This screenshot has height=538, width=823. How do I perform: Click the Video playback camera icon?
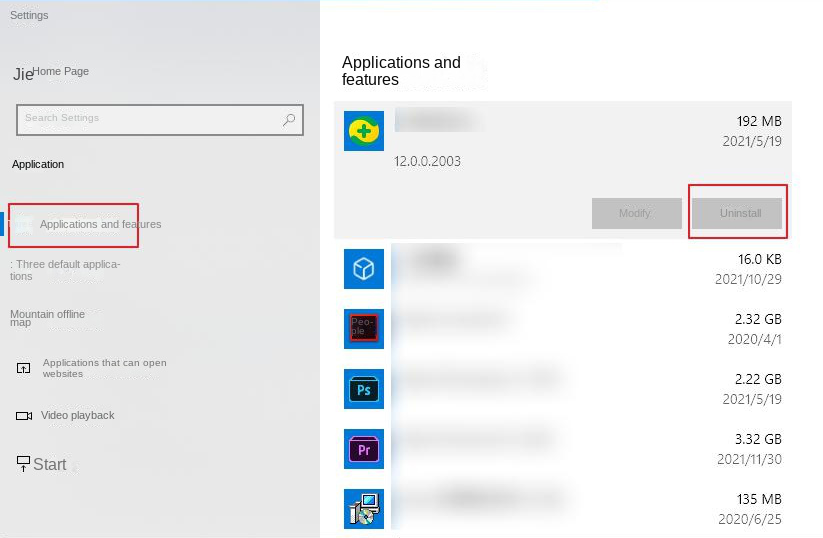[x=24, y=416]
